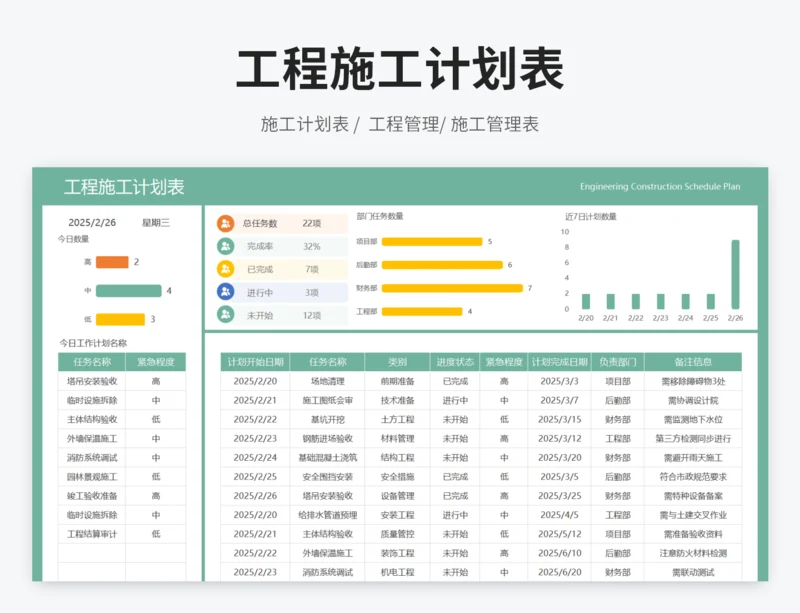Click the 2025/3/15 completion date cell
Image resolution: width=800 pixels, height=613 pixels.
pos(560,420)
